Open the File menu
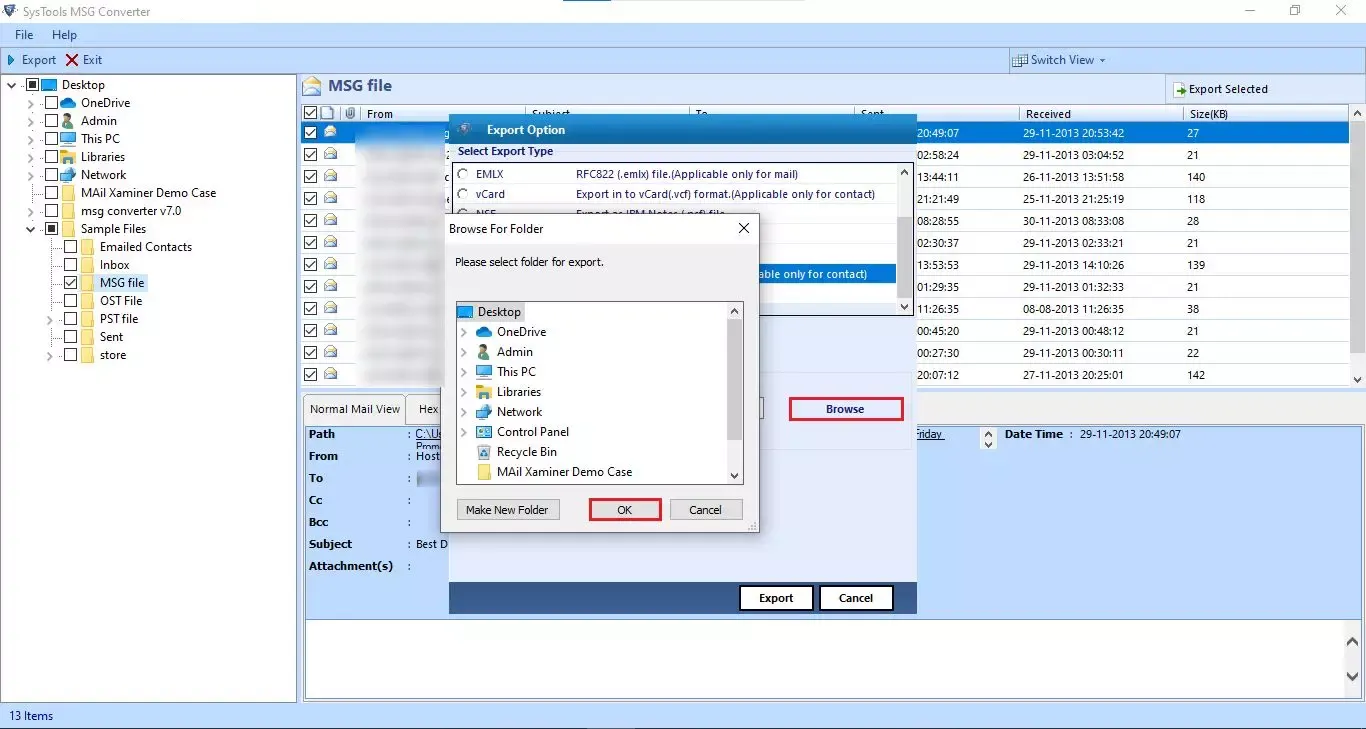This screenshot has width=1366, height=729. click(24, 35)
